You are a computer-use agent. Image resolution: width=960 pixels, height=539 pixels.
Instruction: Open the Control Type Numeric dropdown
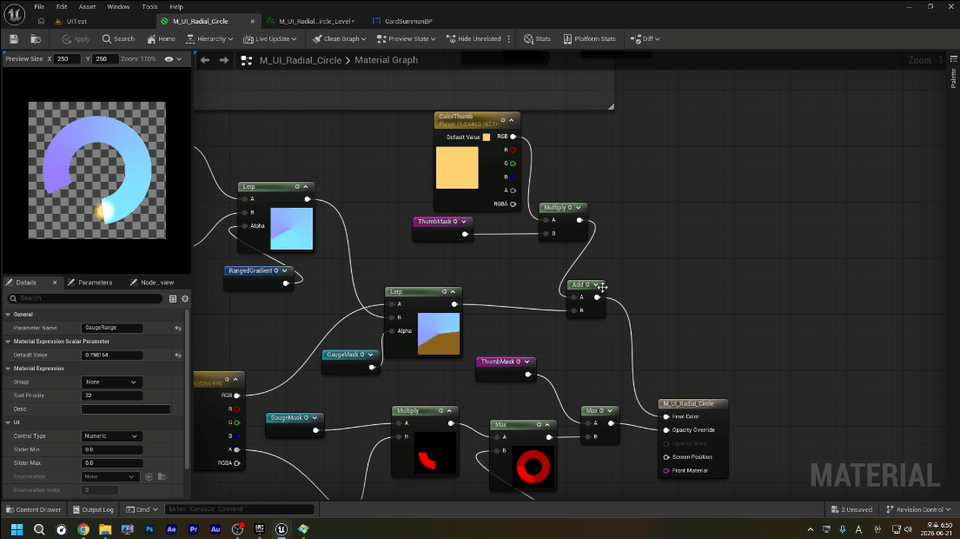111,436
